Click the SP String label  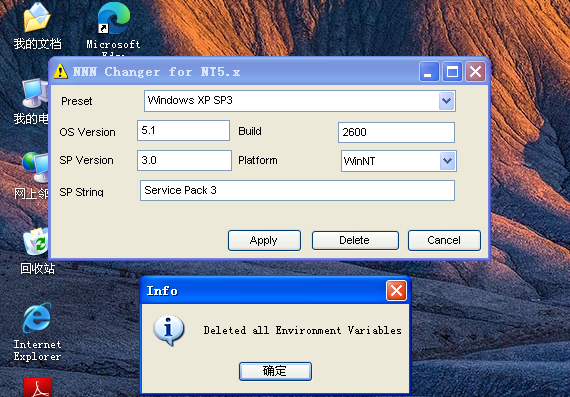(x=81, y=192)
